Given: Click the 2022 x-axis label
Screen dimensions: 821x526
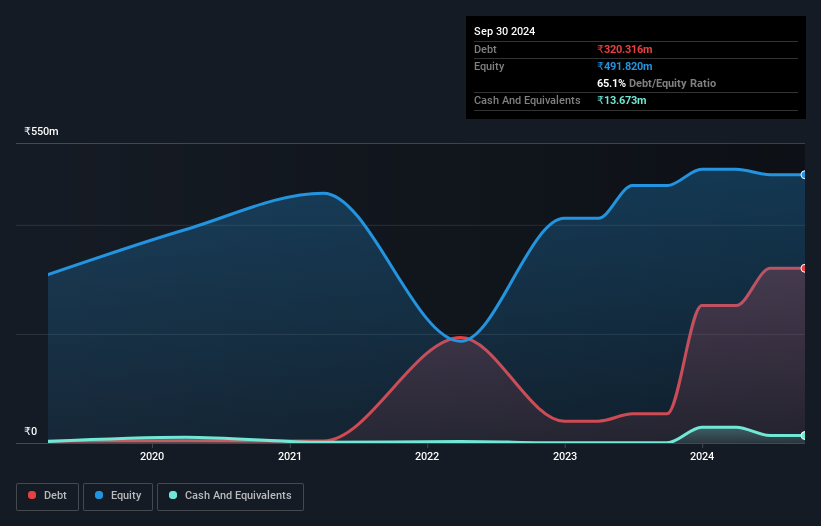Looking at the screenshot, I should pos(427,456).
